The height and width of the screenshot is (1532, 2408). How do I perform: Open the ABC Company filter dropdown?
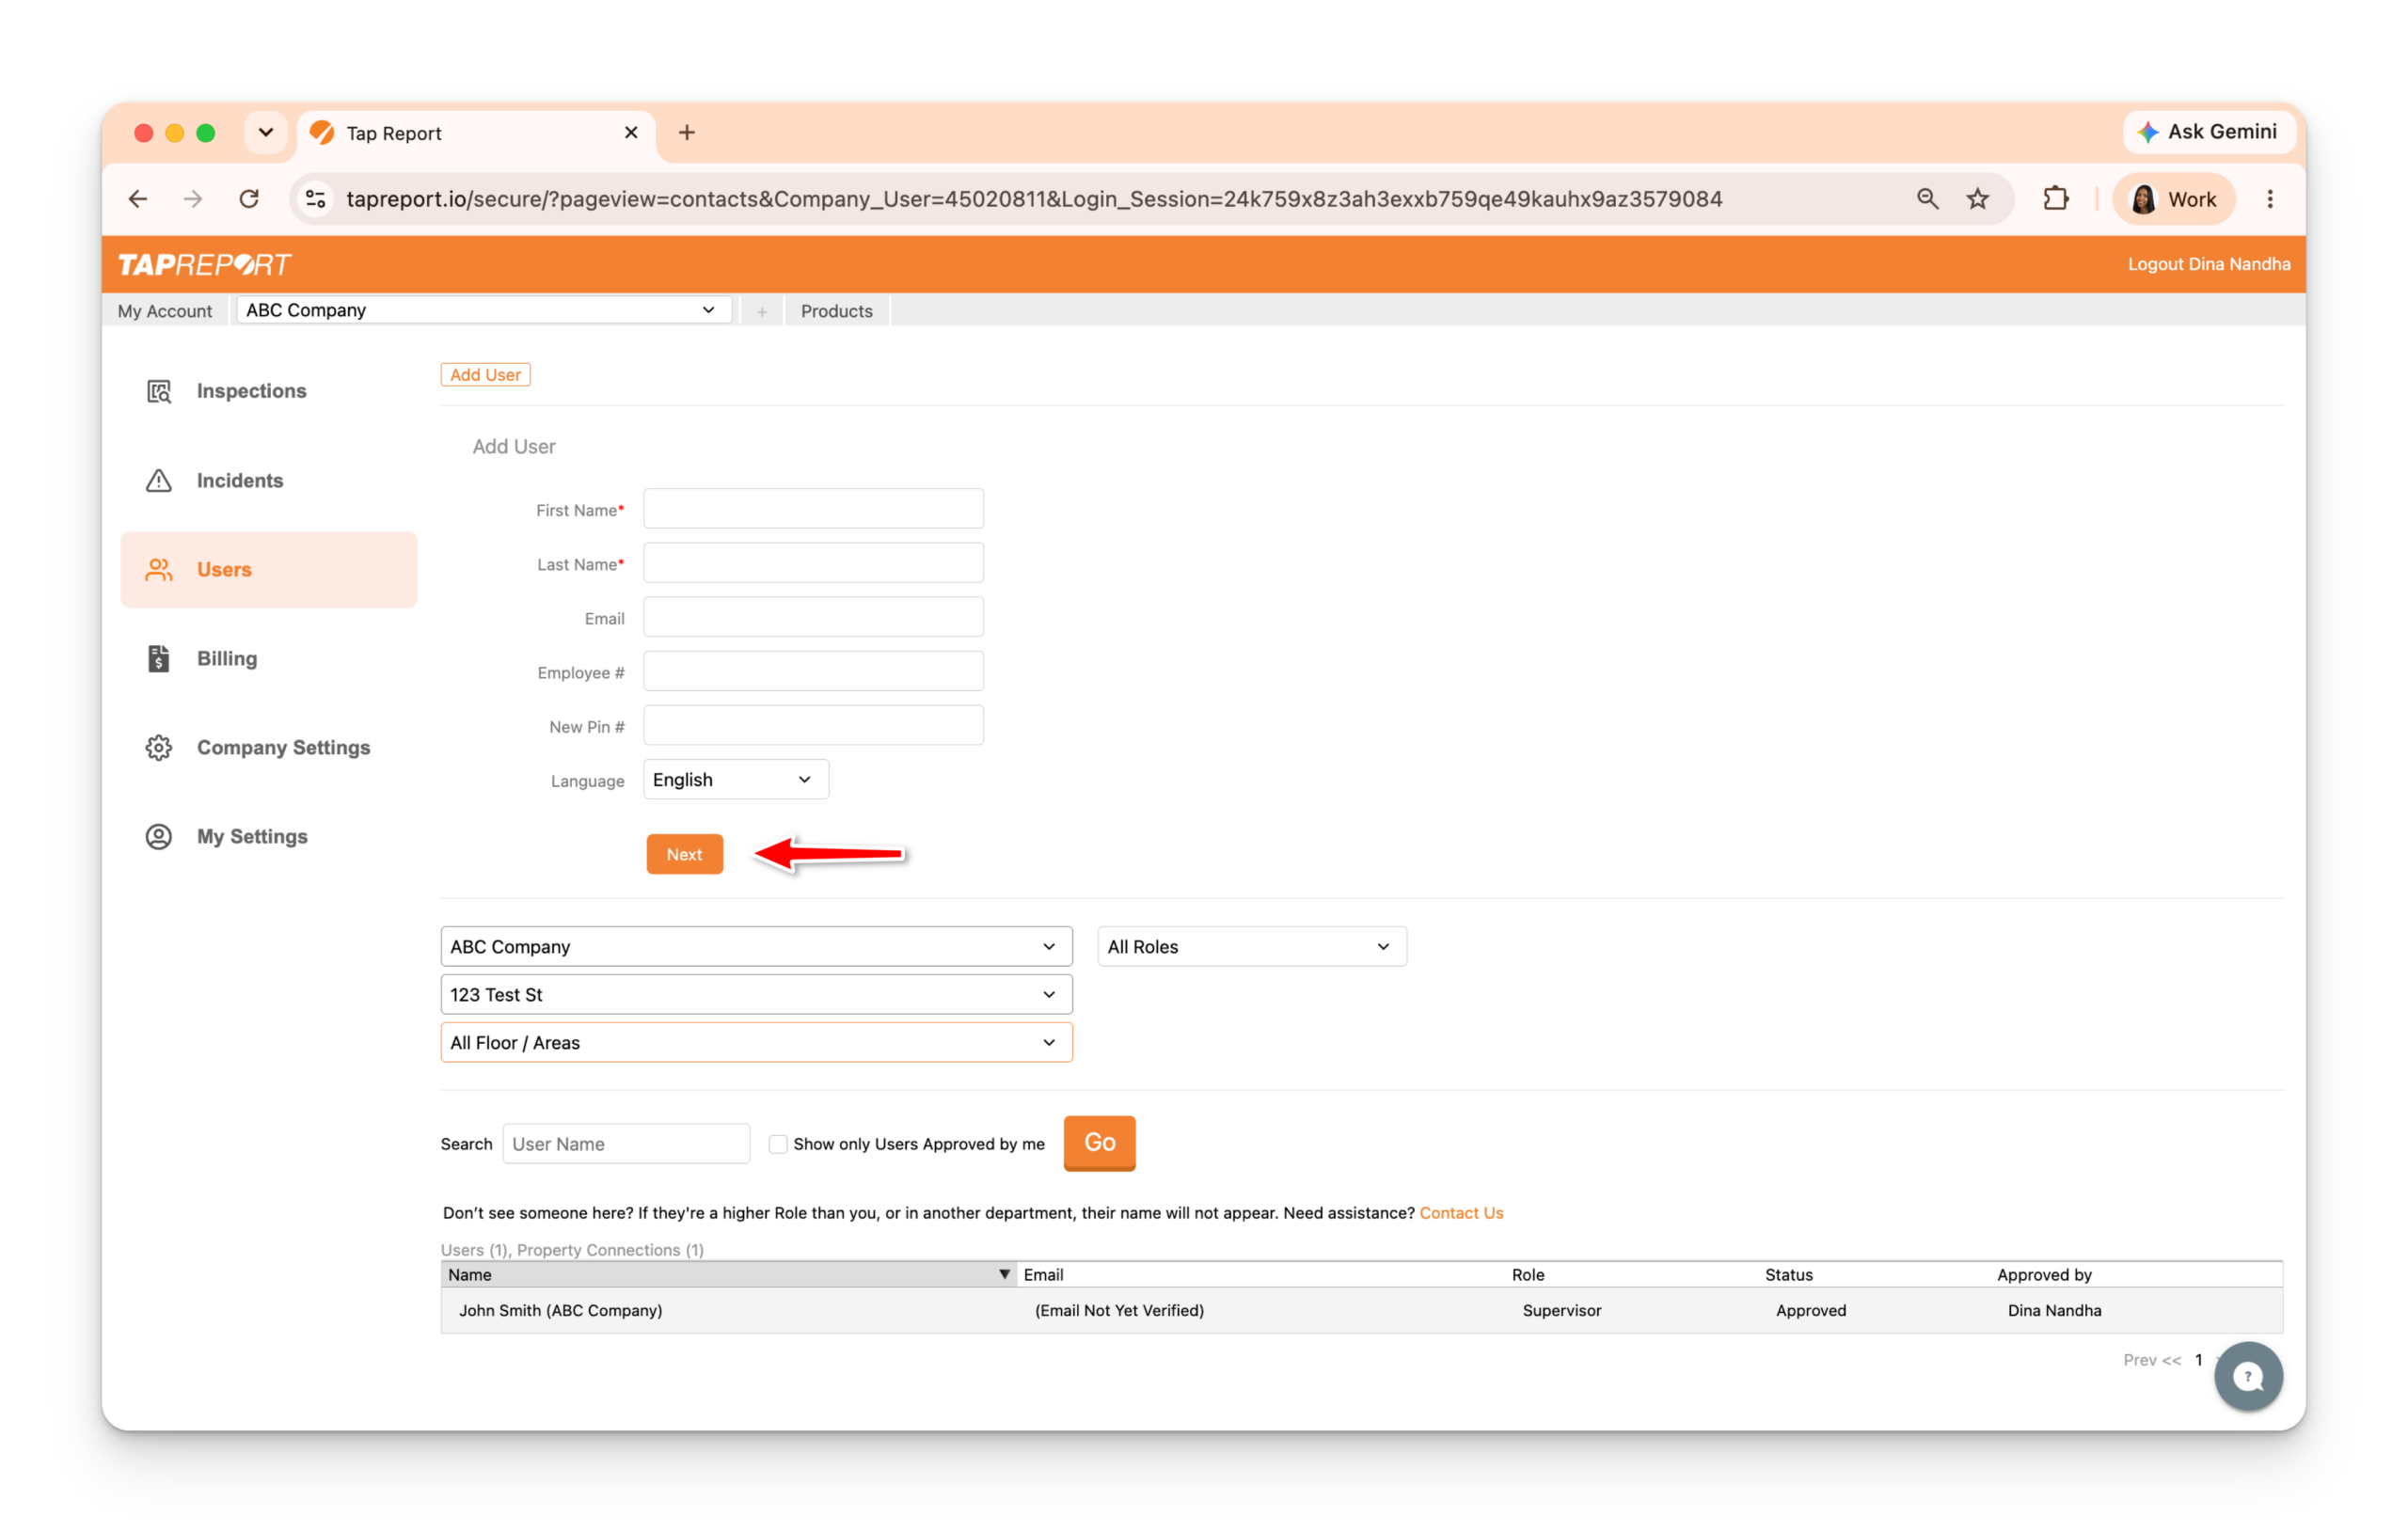(x=756, y=947)
